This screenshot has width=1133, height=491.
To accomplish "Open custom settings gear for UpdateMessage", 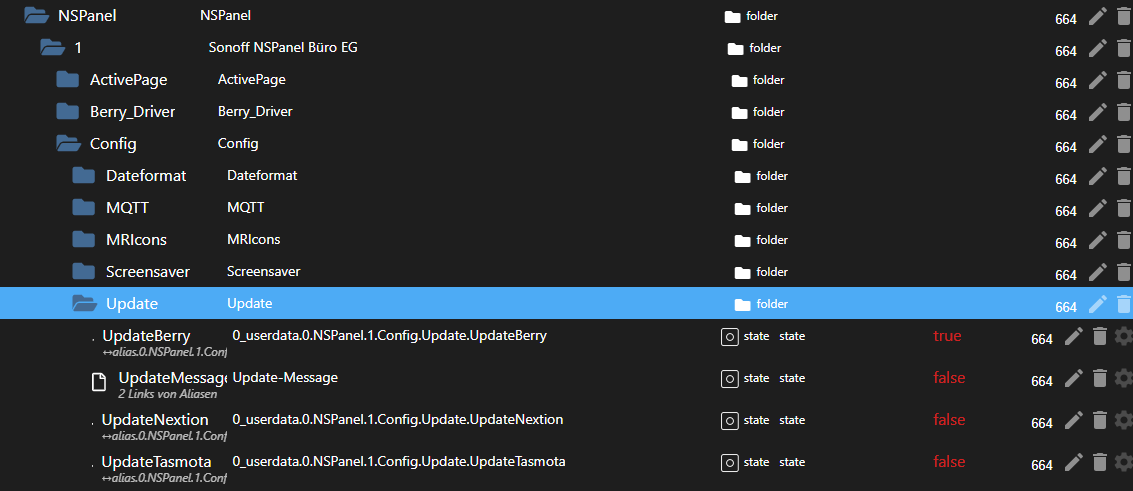I will pos(1123,378).
